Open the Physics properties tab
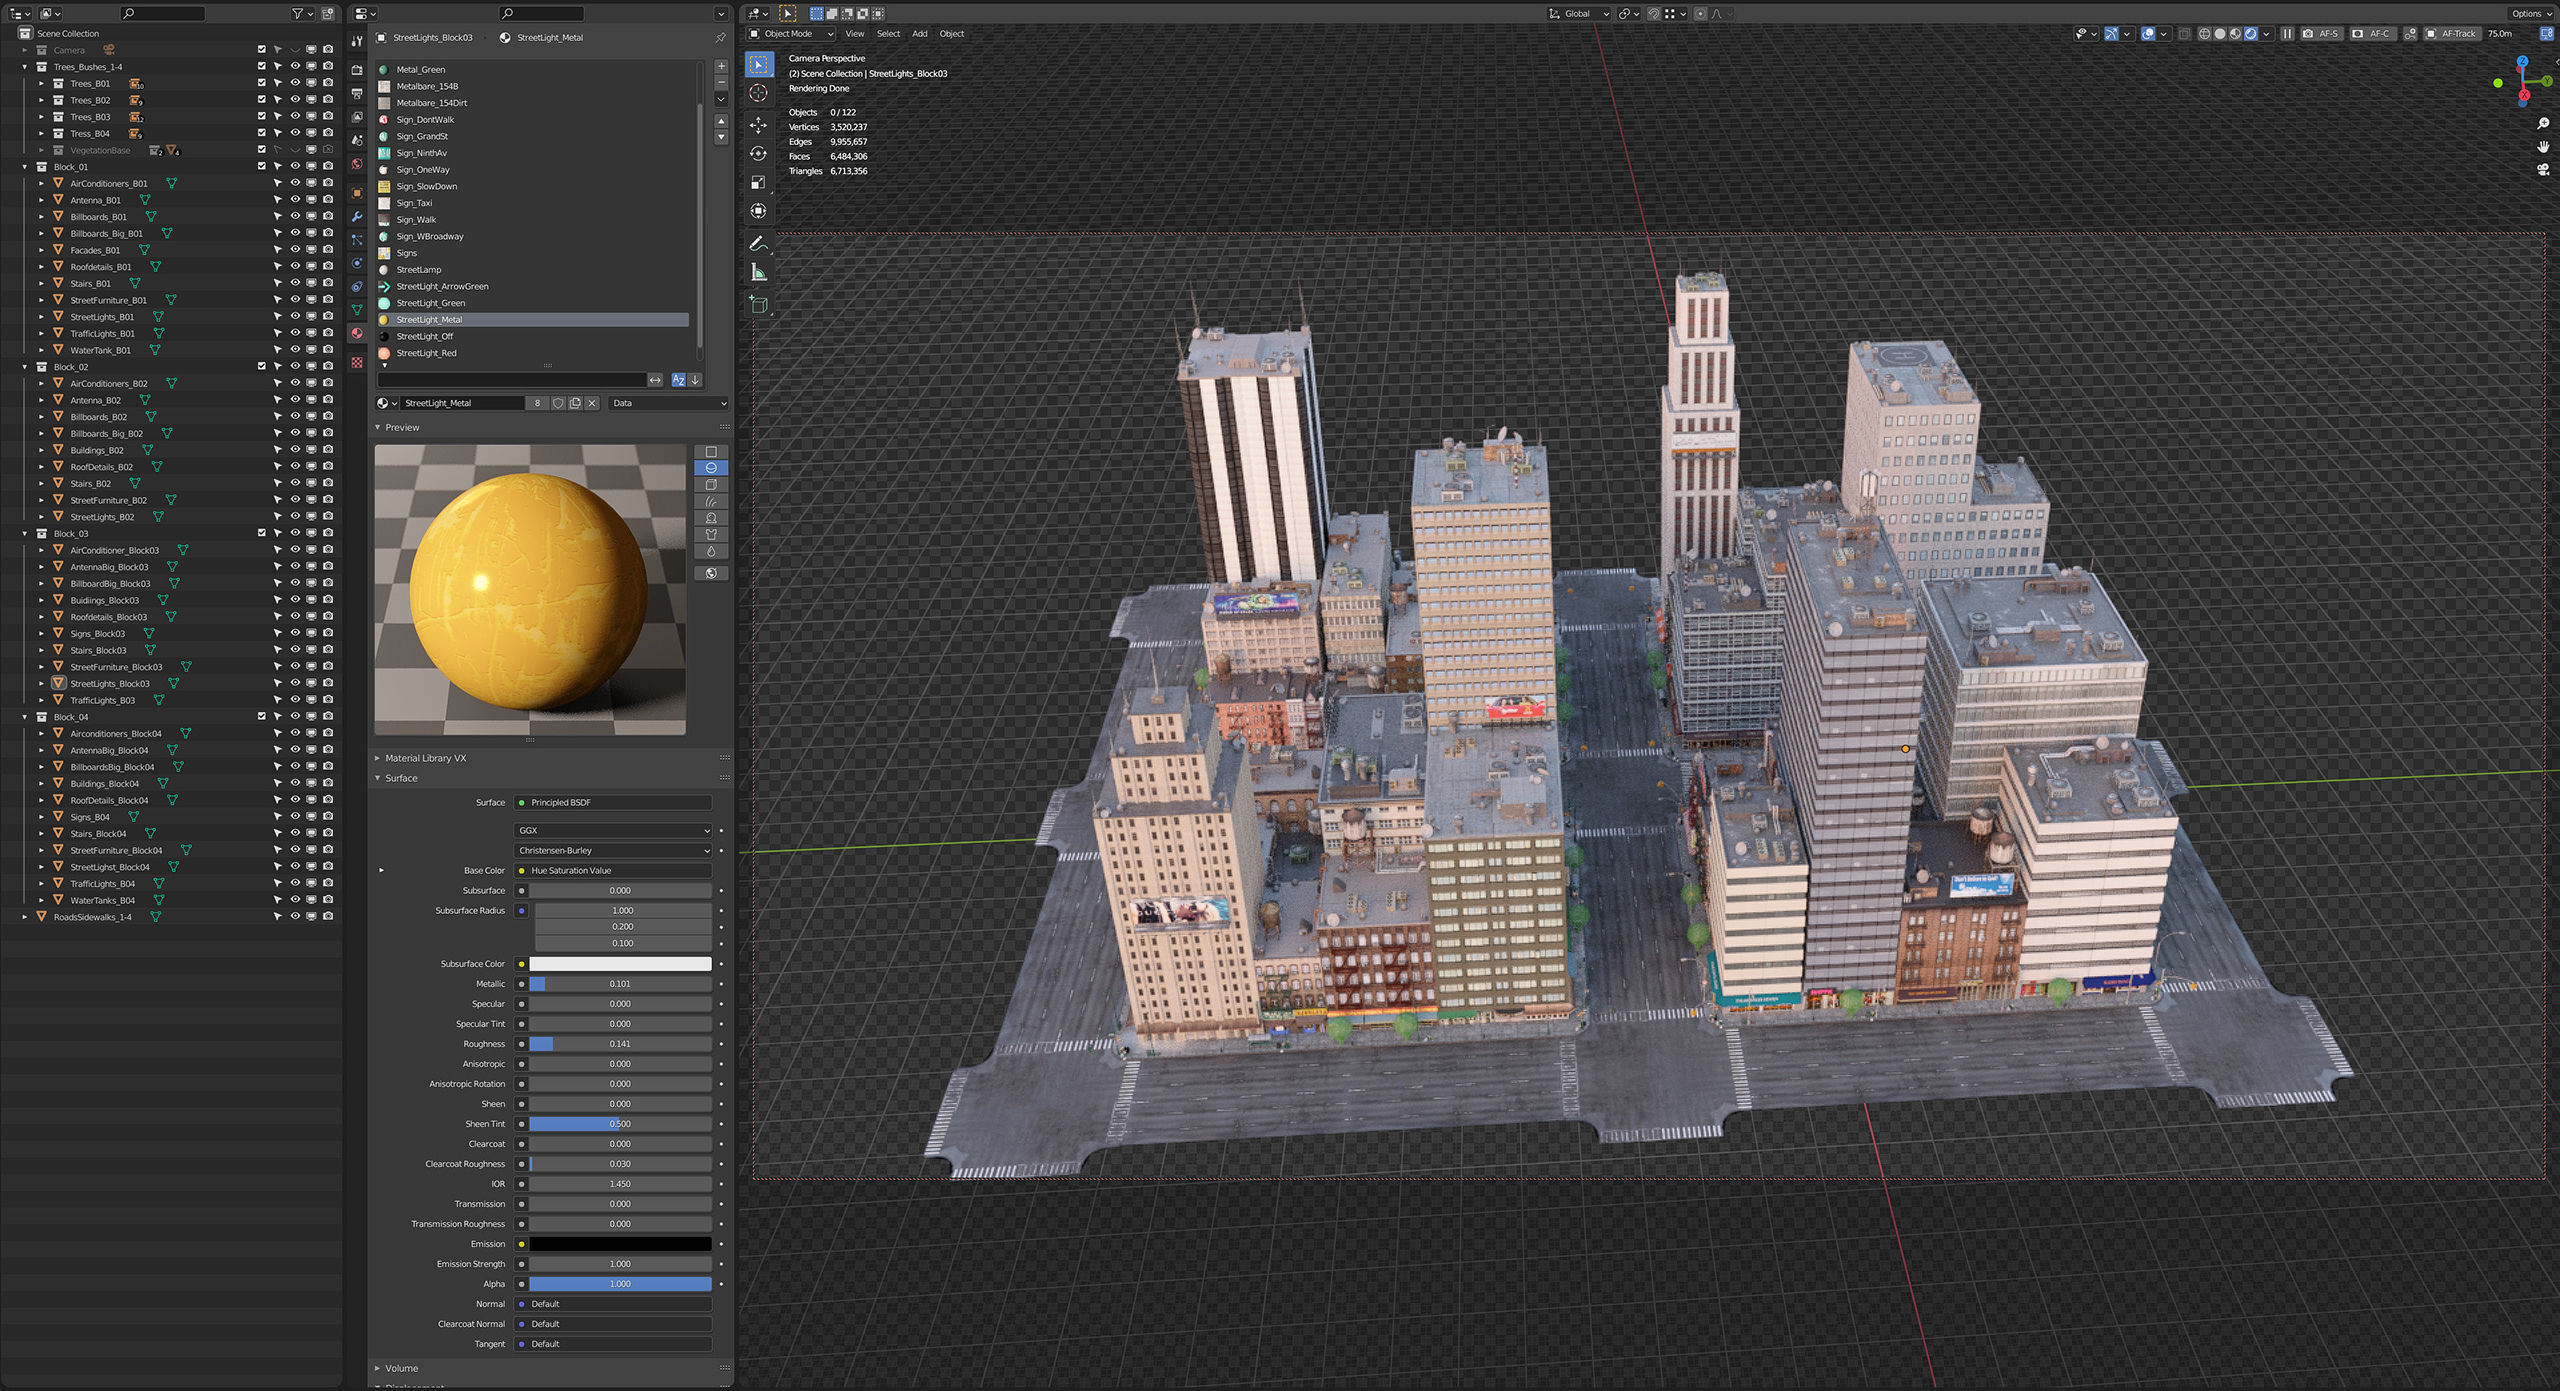The width and height of the screenshot is (2560, 1391). click(x=357, y=263)
